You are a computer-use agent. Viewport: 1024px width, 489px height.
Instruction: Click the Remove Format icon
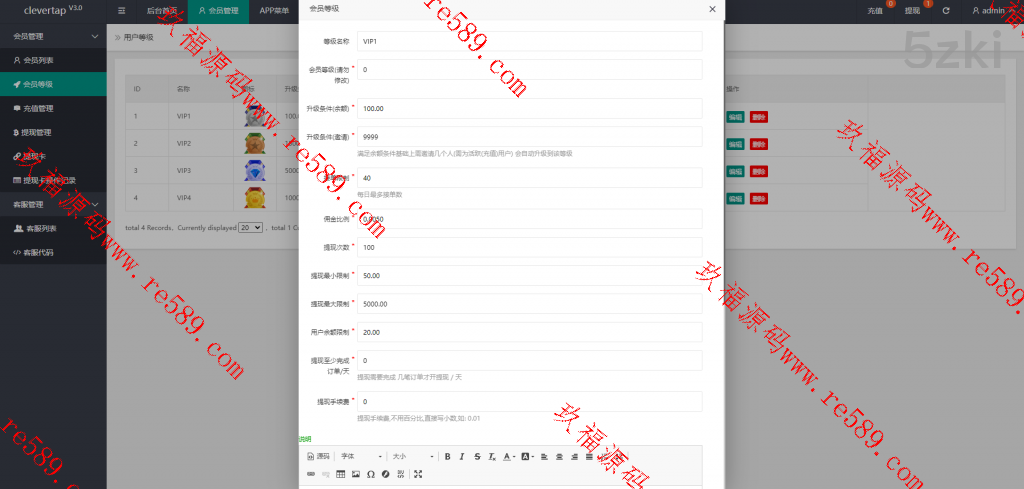[x=492, y=456]
